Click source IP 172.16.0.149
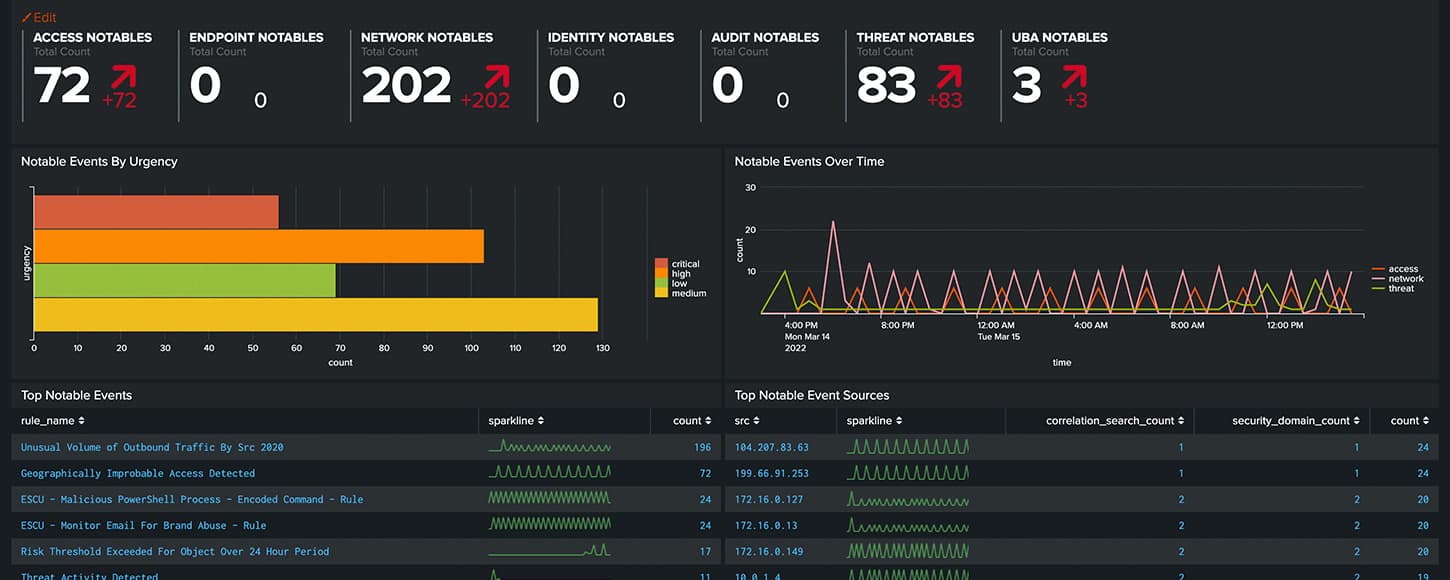This screenshot has height=580, width=1450. click(x=769, y=551)
